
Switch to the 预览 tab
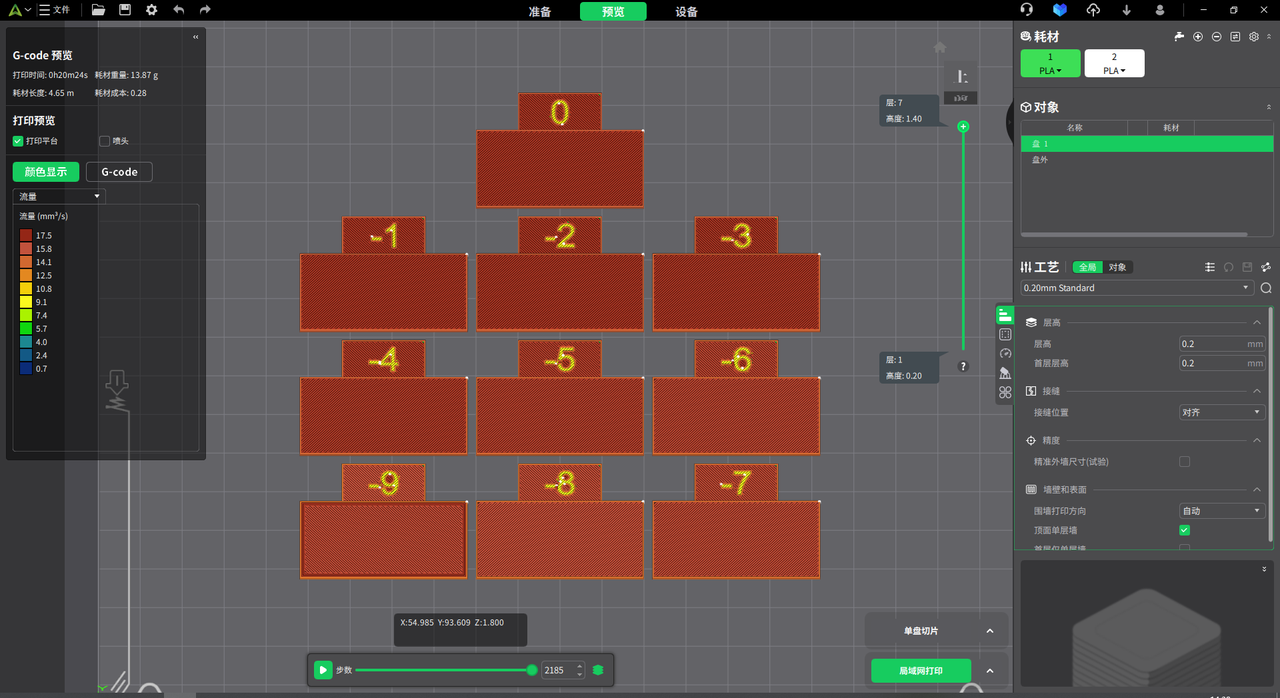click(x=613, y=12)
